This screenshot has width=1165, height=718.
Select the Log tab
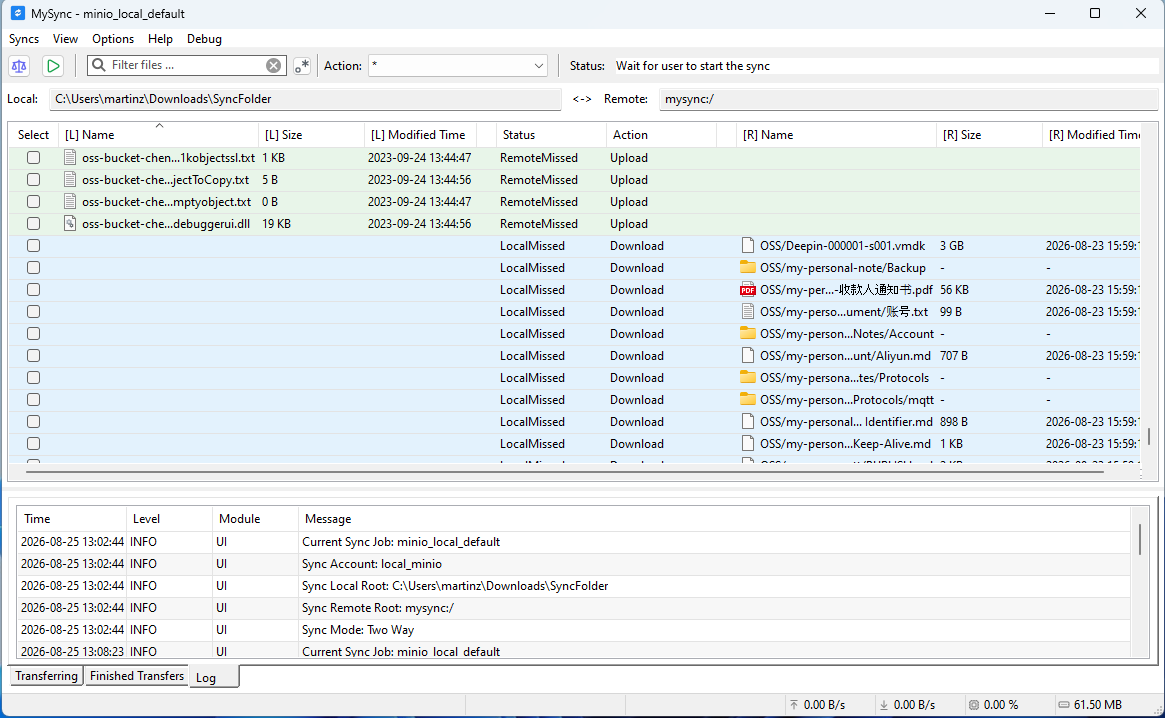pyautogui.click(x=214, y=677)
